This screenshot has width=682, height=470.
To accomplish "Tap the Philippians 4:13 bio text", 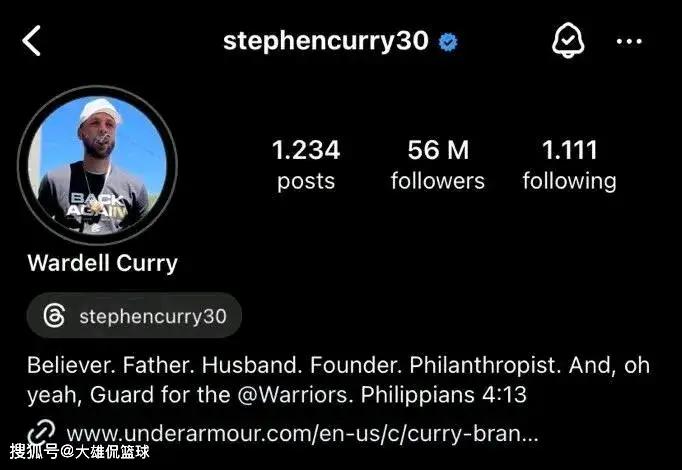I will tap(444, 395).
